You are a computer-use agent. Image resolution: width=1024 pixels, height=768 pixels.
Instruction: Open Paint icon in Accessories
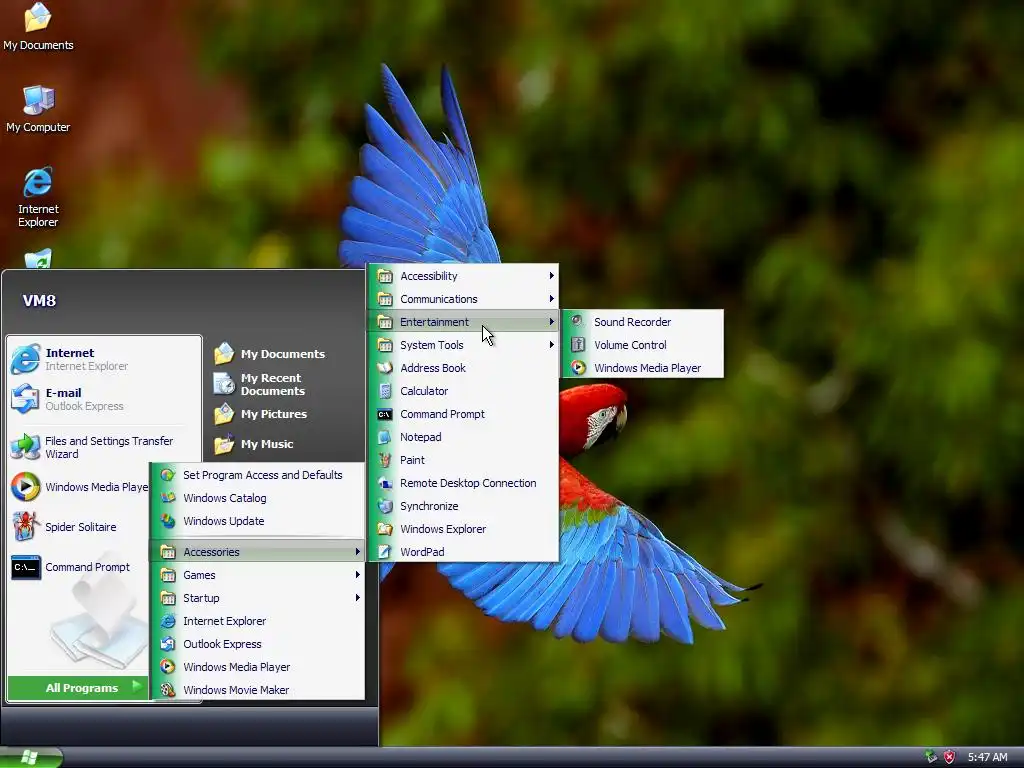[385, 460]
